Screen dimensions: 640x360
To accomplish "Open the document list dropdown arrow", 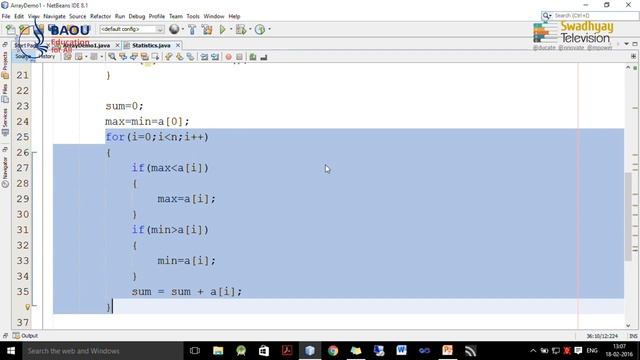I will [x=627, y=44].
